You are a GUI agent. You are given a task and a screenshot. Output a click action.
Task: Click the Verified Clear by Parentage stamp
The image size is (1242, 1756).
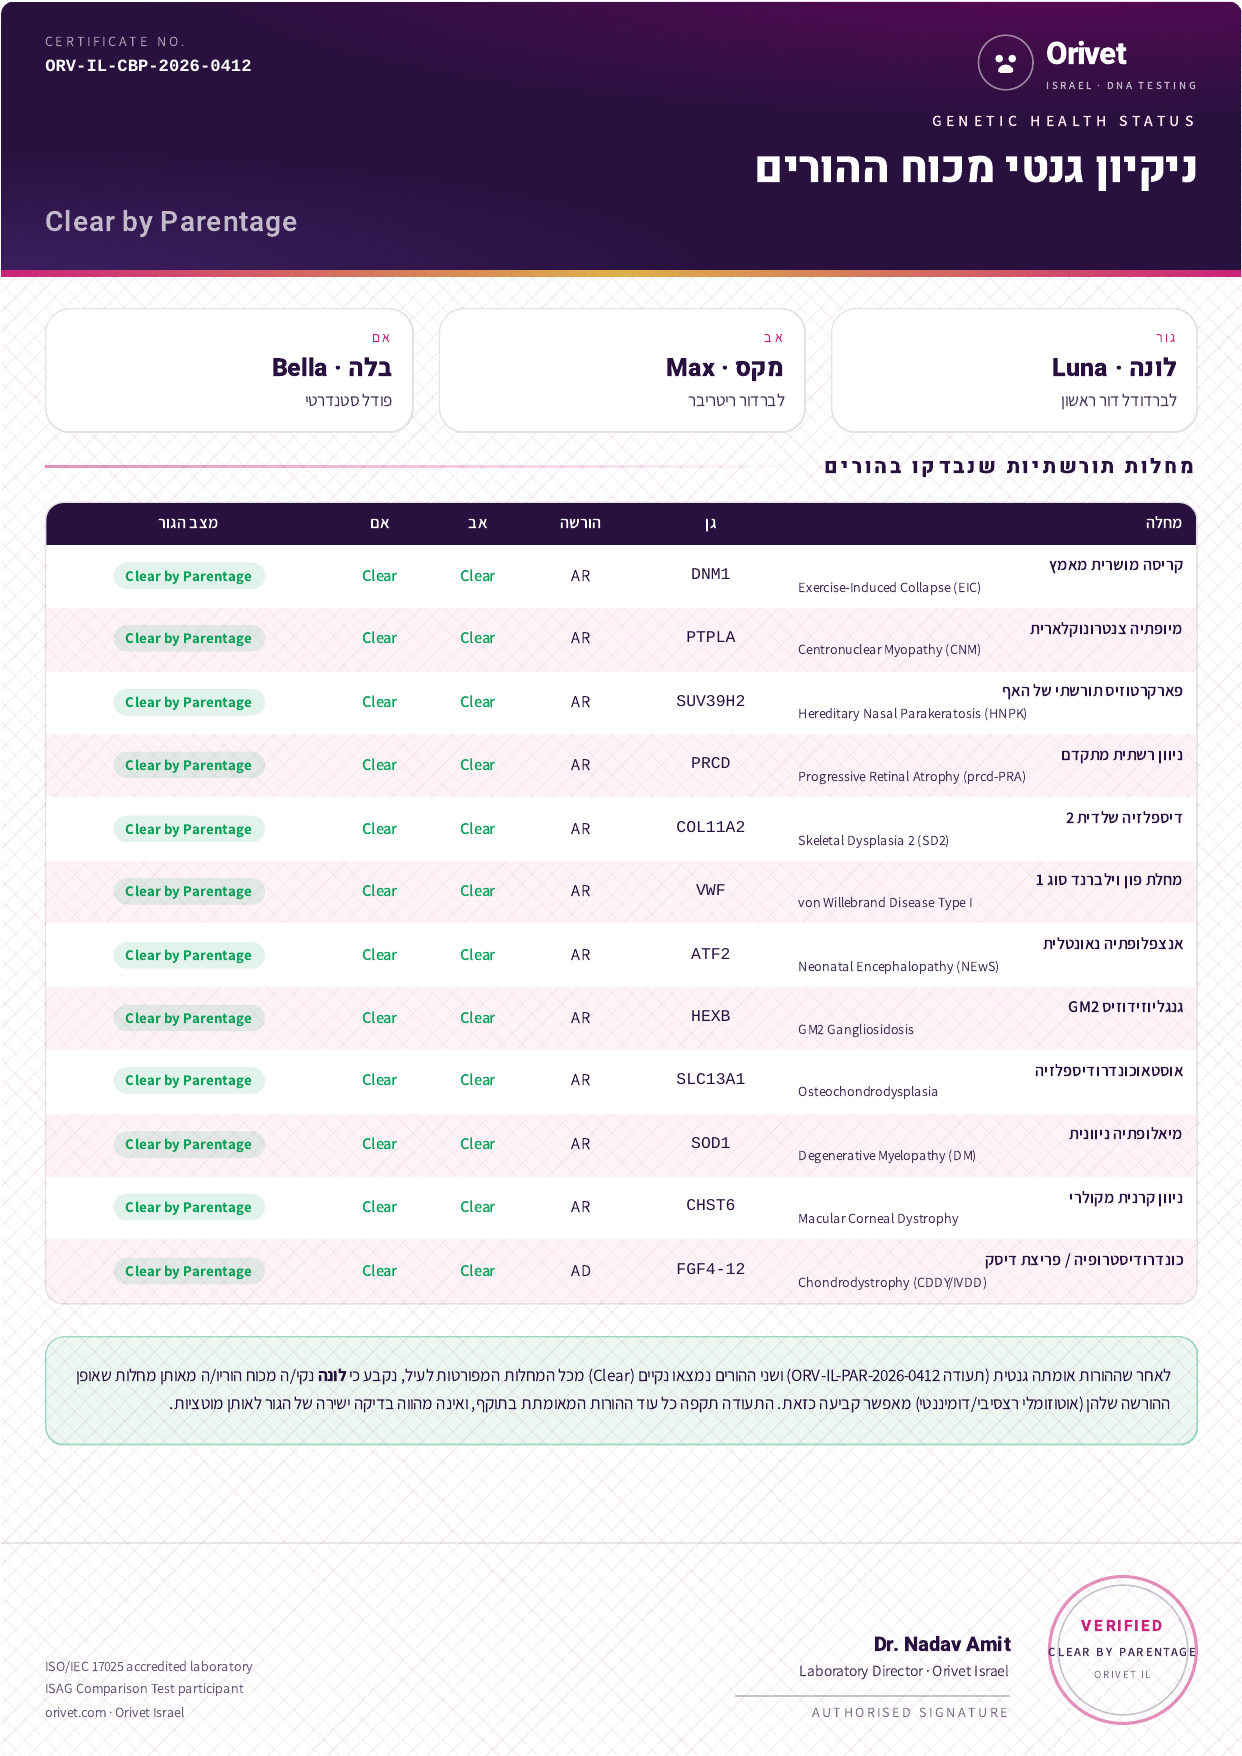coord(1122,1650)
